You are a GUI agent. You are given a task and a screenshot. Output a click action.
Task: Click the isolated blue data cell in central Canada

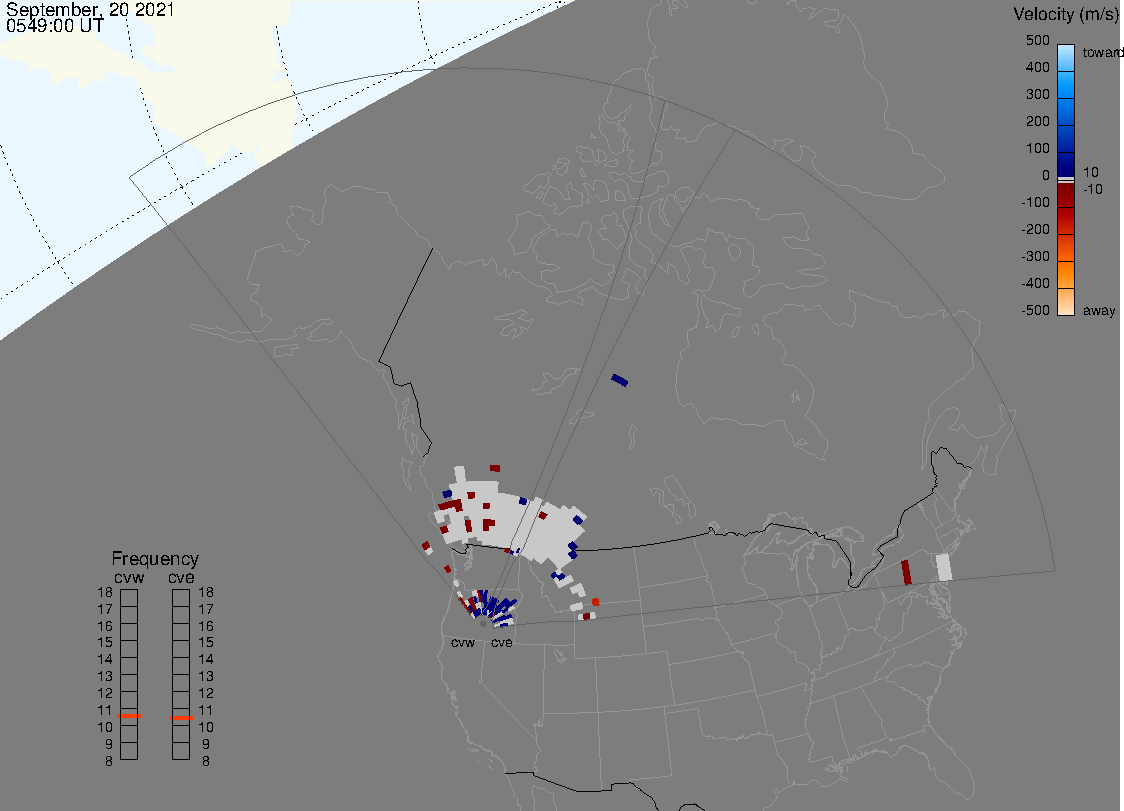click(x=619, y=380)
